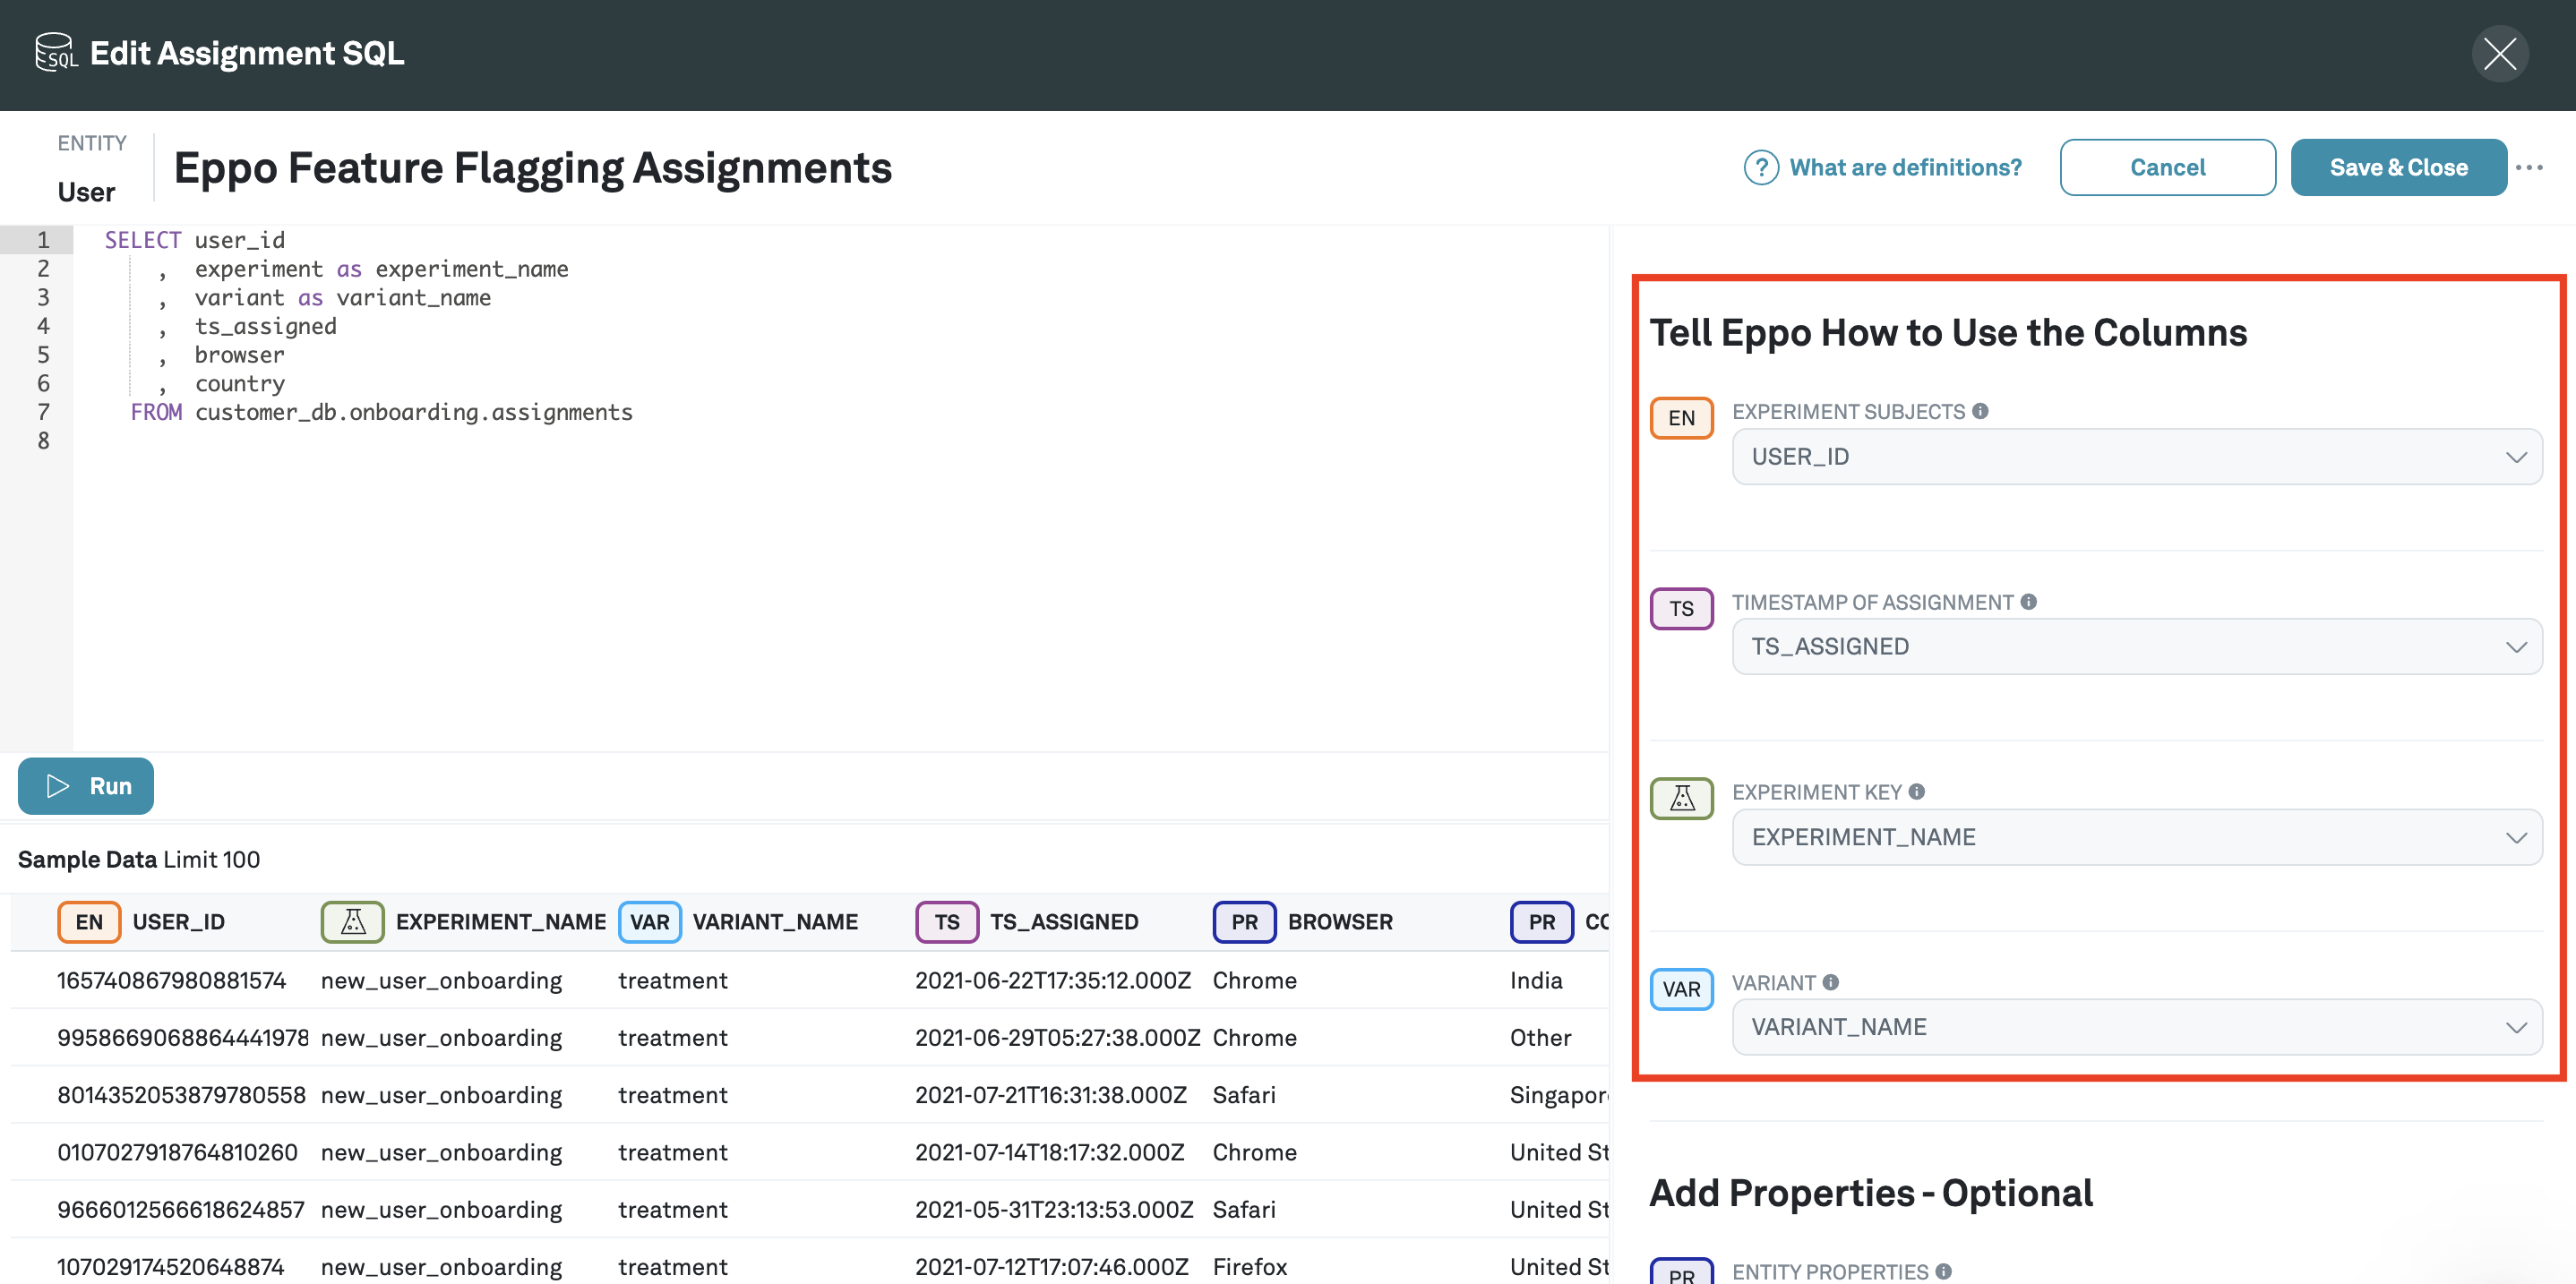The height and width of the screenshot is (1284, 2576).
Task: Click the TS badge beside Timestamp of Assignment
Action: coord(1681,608)
